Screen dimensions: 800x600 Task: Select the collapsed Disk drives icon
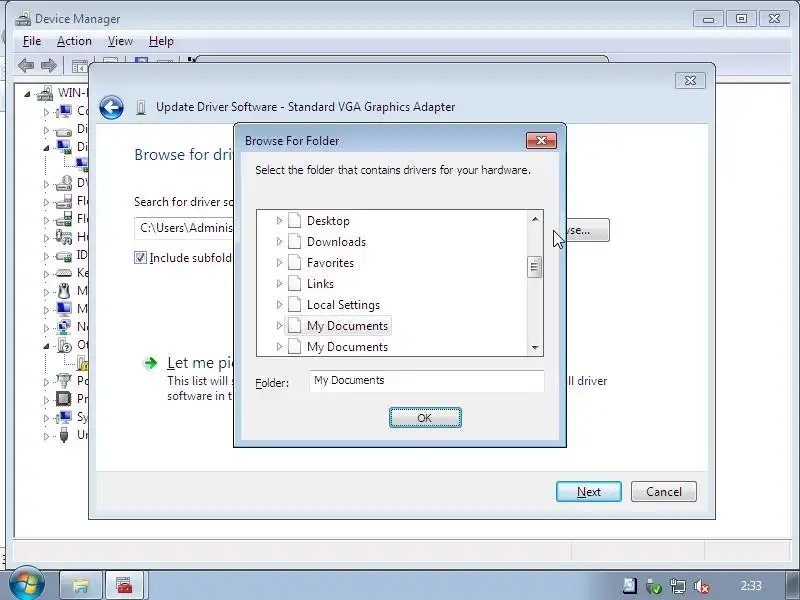tap(64, 130)
